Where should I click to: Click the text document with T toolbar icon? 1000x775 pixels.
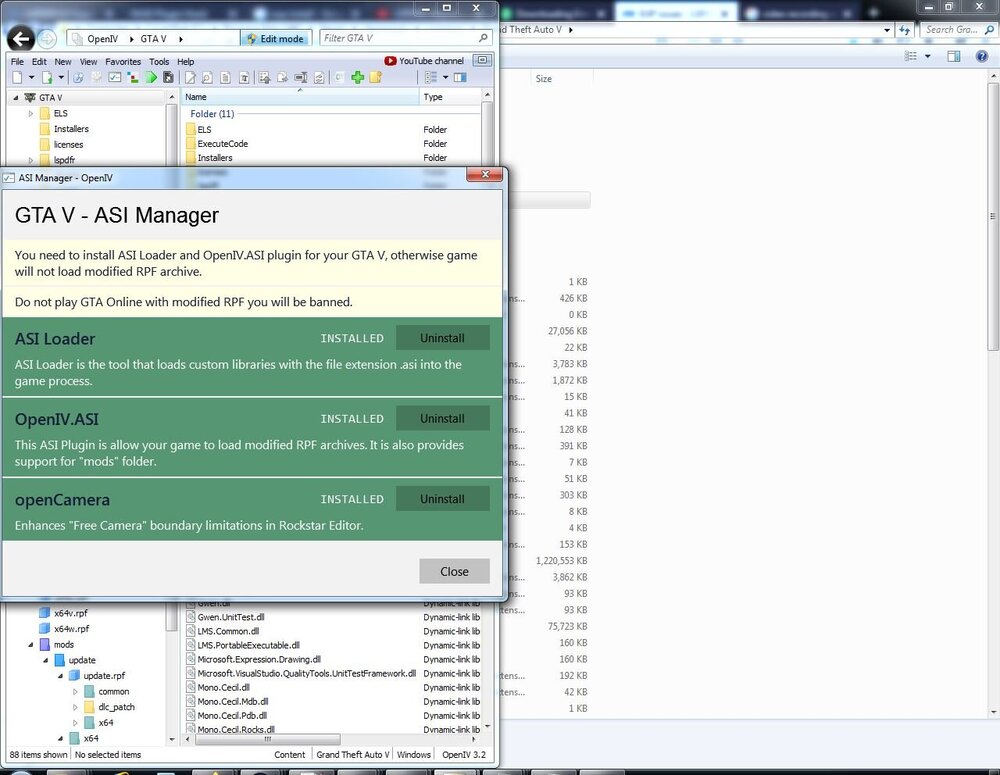[x=244, y=77]
